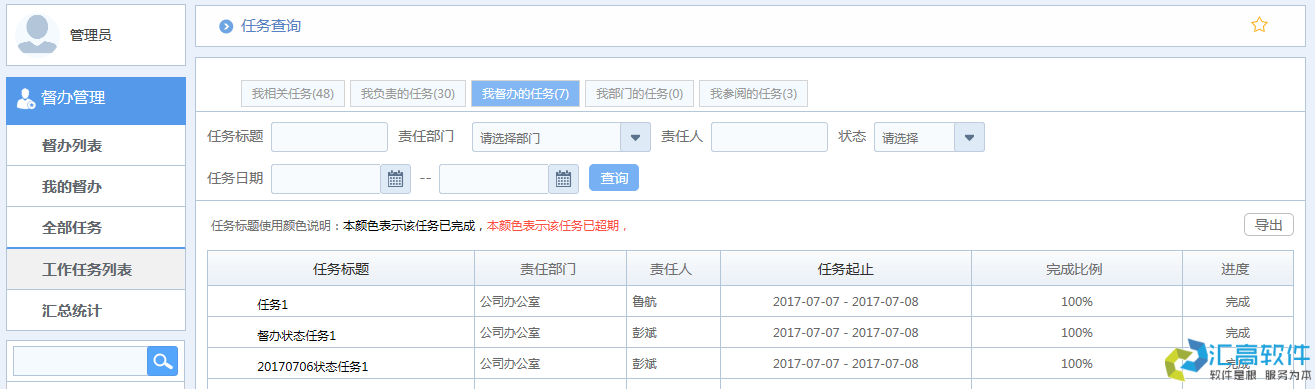This screenshot has width=1315, height=389.
Task: Click the administrator avatar picture
Action: [x=37, y=34]
